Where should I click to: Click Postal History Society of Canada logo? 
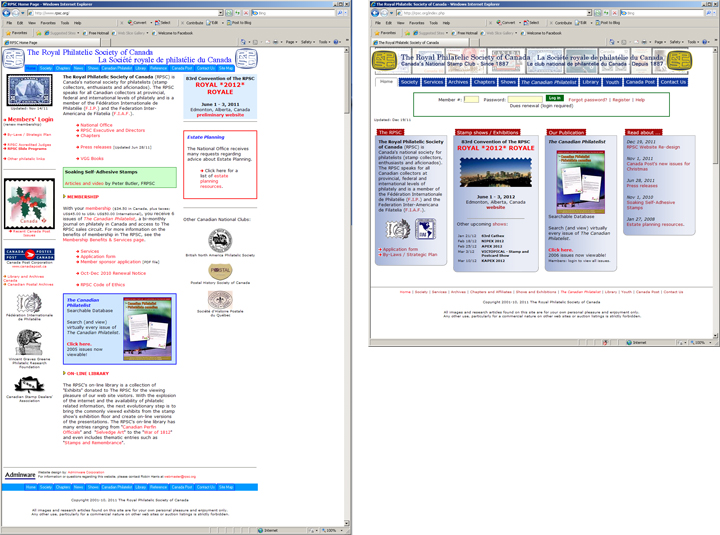point(220,270)
